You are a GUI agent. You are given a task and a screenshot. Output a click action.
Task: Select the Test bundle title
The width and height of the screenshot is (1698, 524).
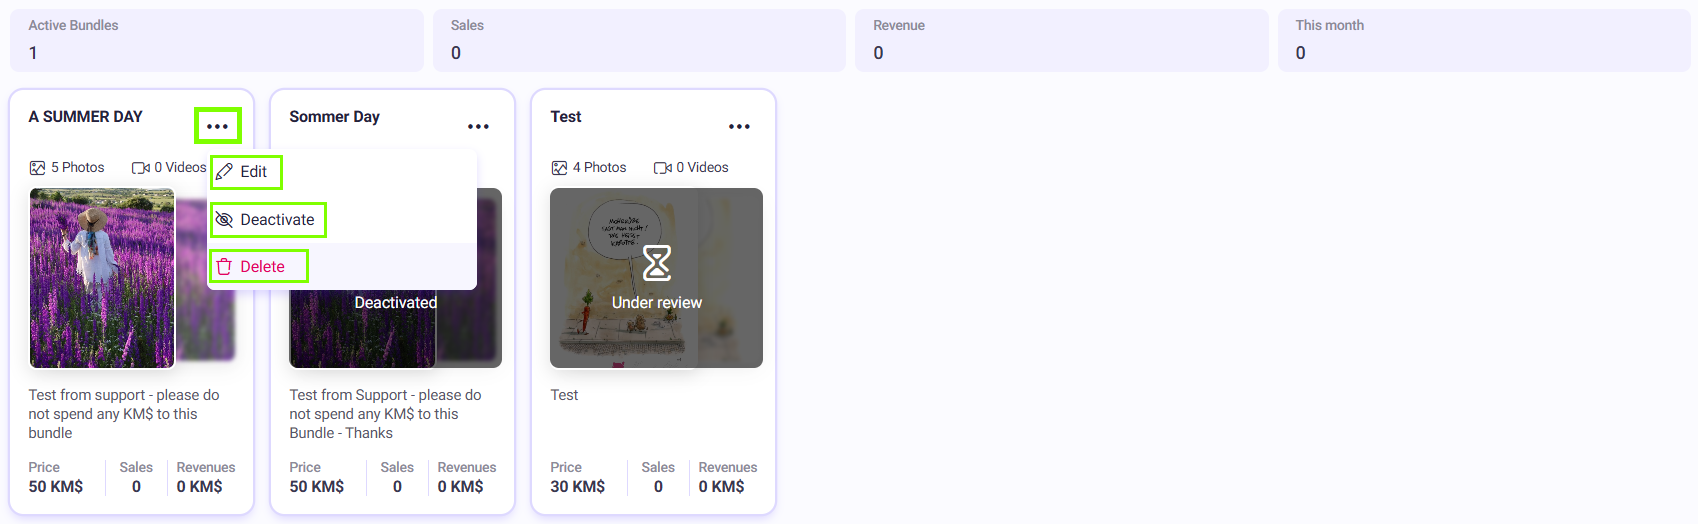point(566,117)
